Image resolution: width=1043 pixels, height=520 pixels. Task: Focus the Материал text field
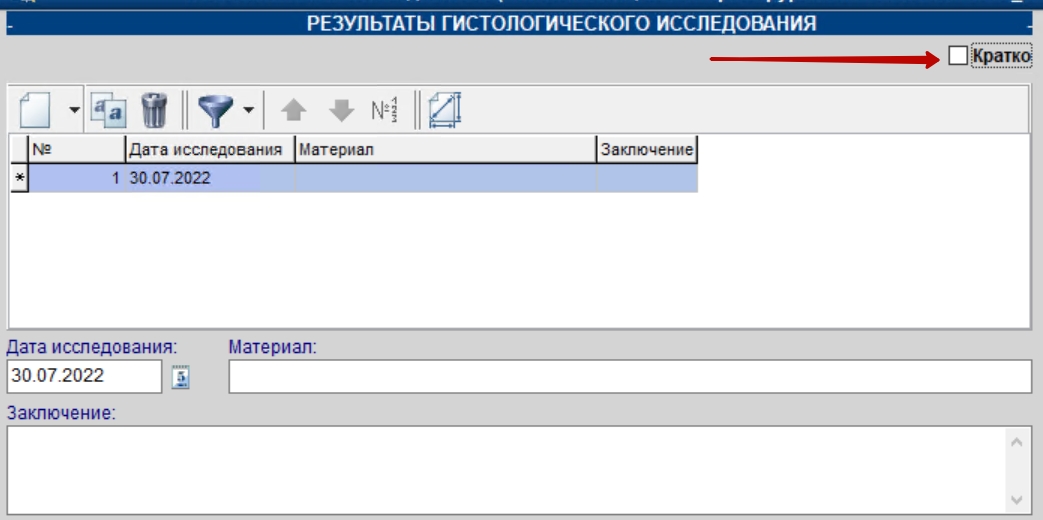pyautogui.click(x=630, y=376)
